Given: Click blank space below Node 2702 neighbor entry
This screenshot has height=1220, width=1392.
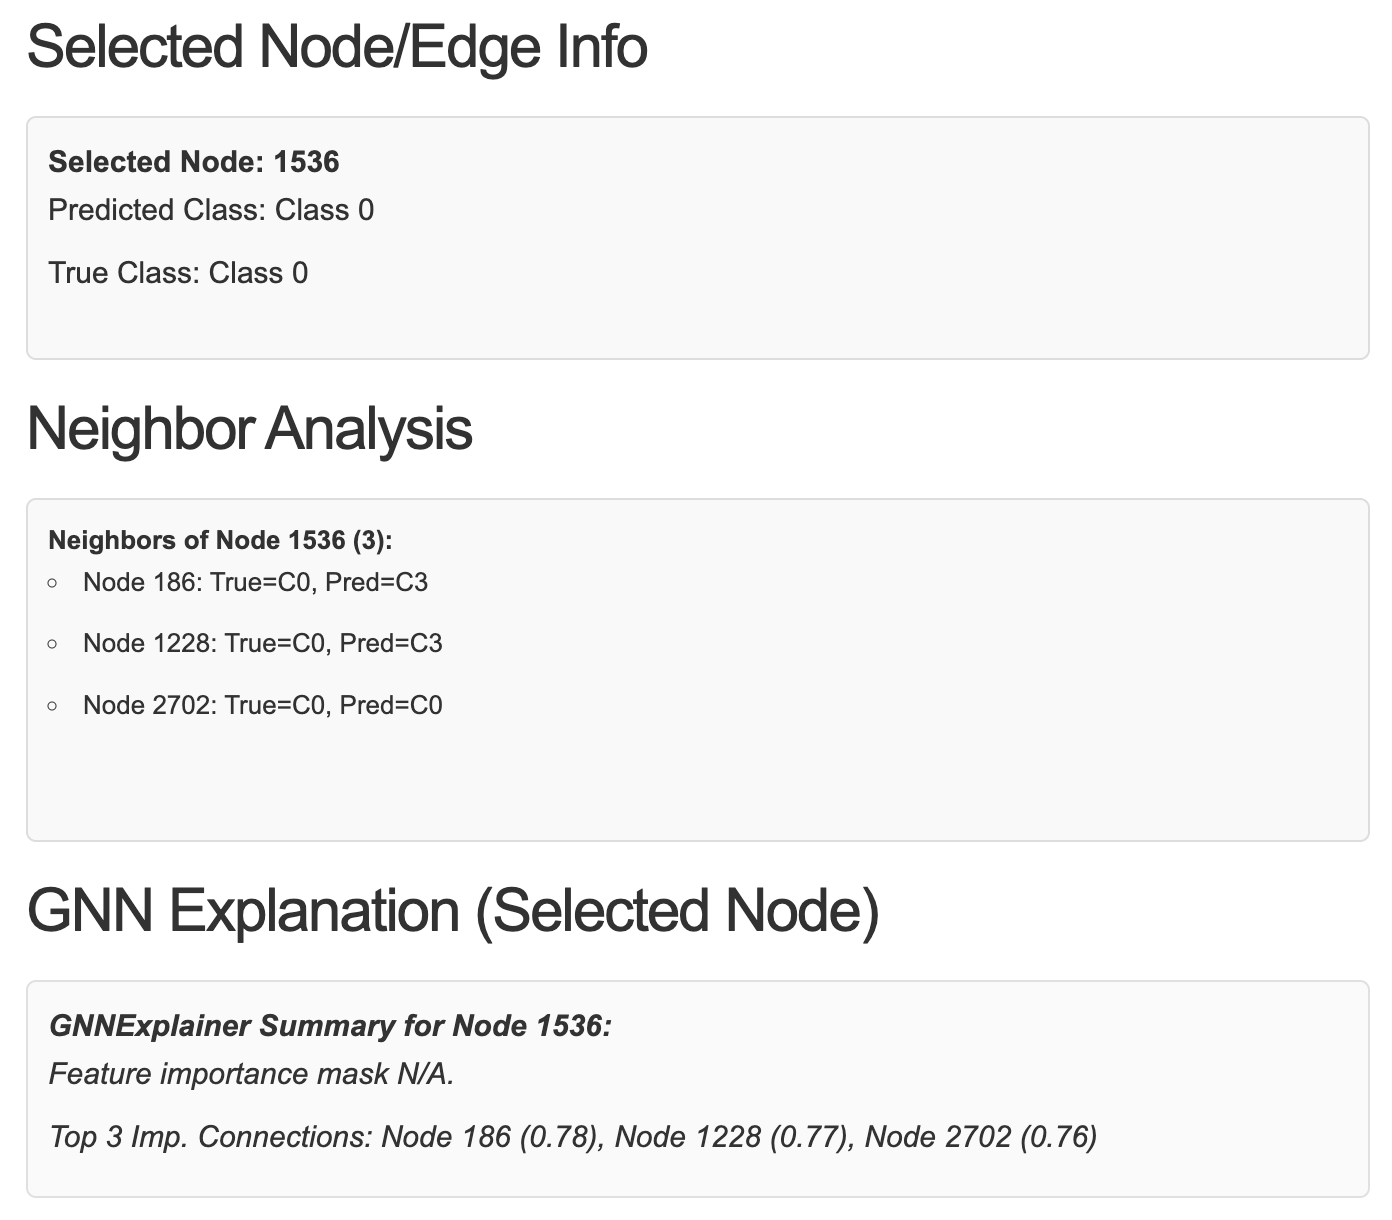Looking at the screenshot, I should [x=600, y=780].
